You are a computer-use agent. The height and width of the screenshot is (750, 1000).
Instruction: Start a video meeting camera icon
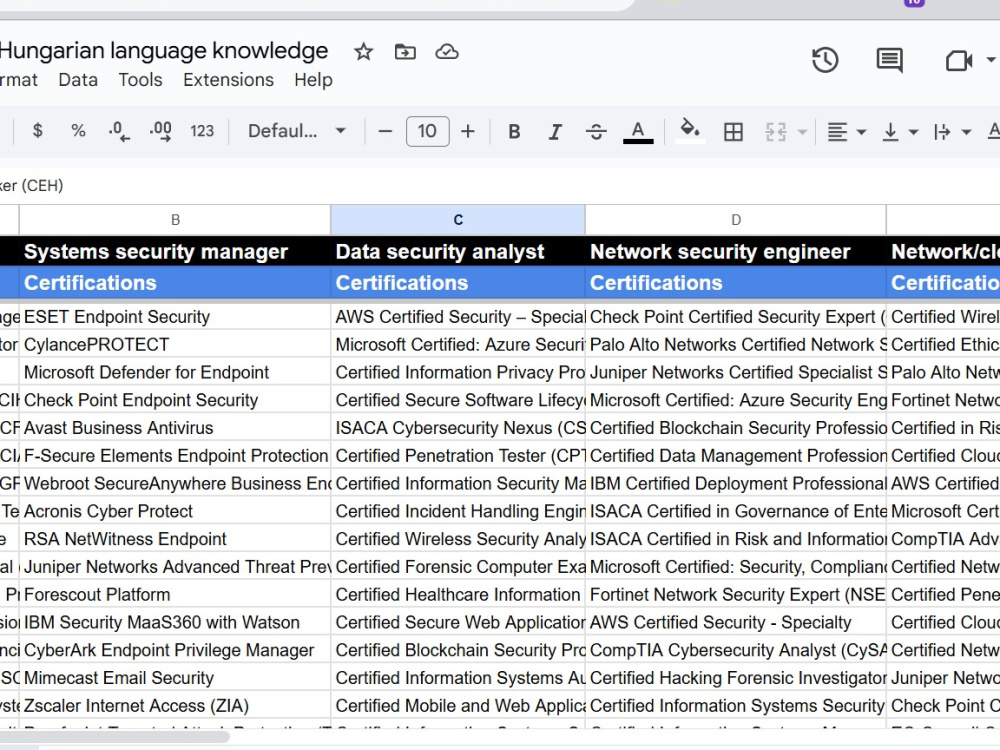[x=959, y=61]
